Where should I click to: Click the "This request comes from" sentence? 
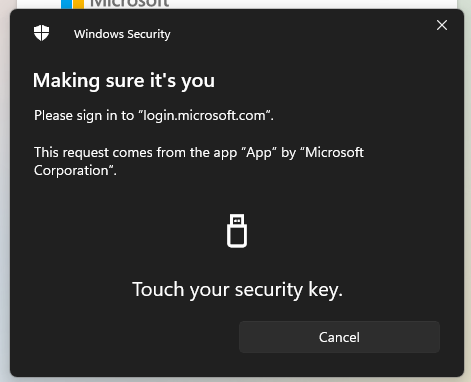pyautogui.click(x=199, y=161)
